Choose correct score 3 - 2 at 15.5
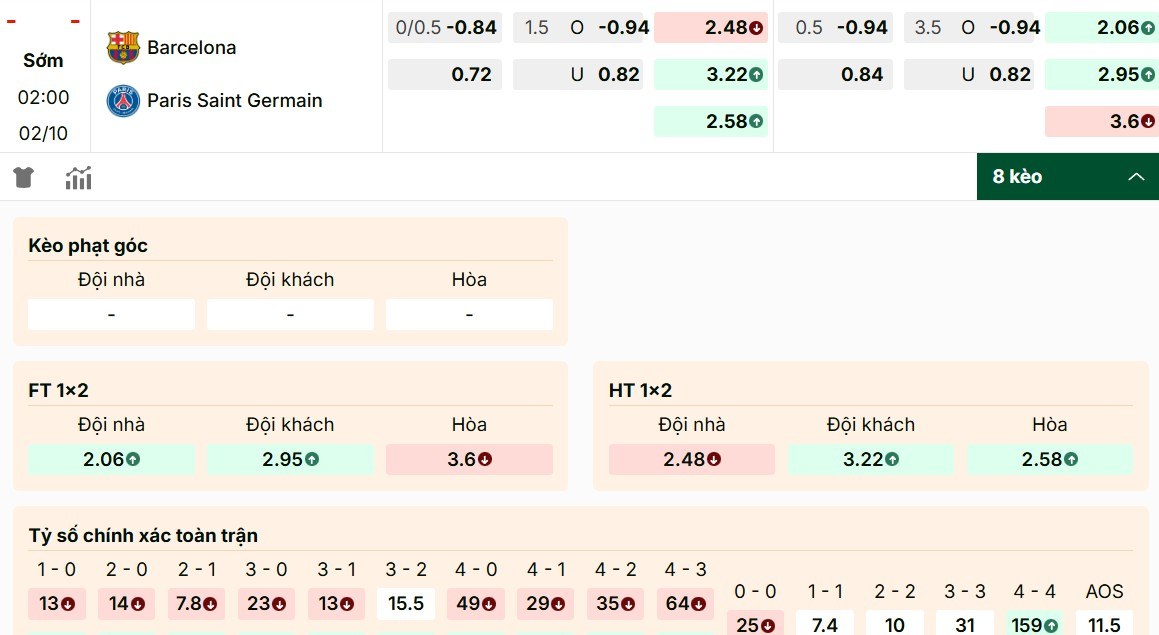Viewport: 1159px width, 635px height. (406, 604)
